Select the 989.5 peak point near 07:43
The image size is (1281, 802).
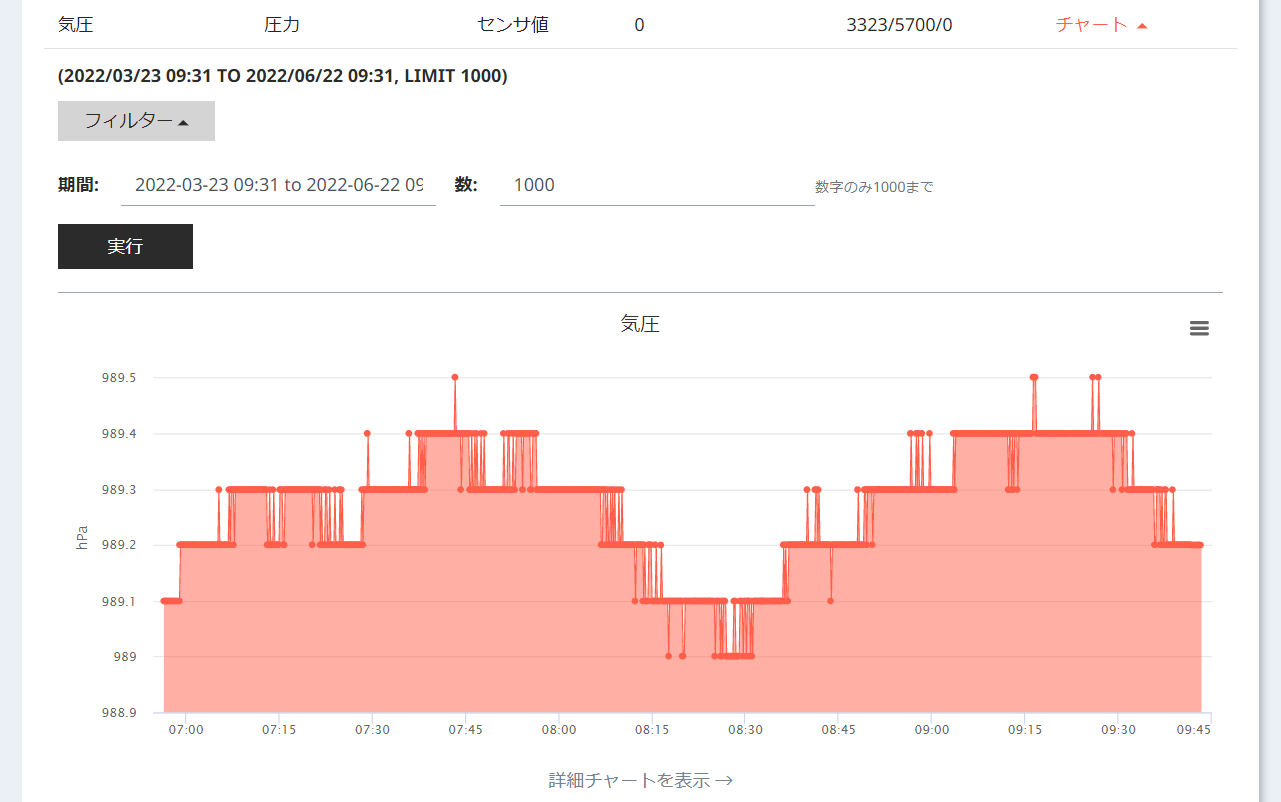tap(455, 377)
